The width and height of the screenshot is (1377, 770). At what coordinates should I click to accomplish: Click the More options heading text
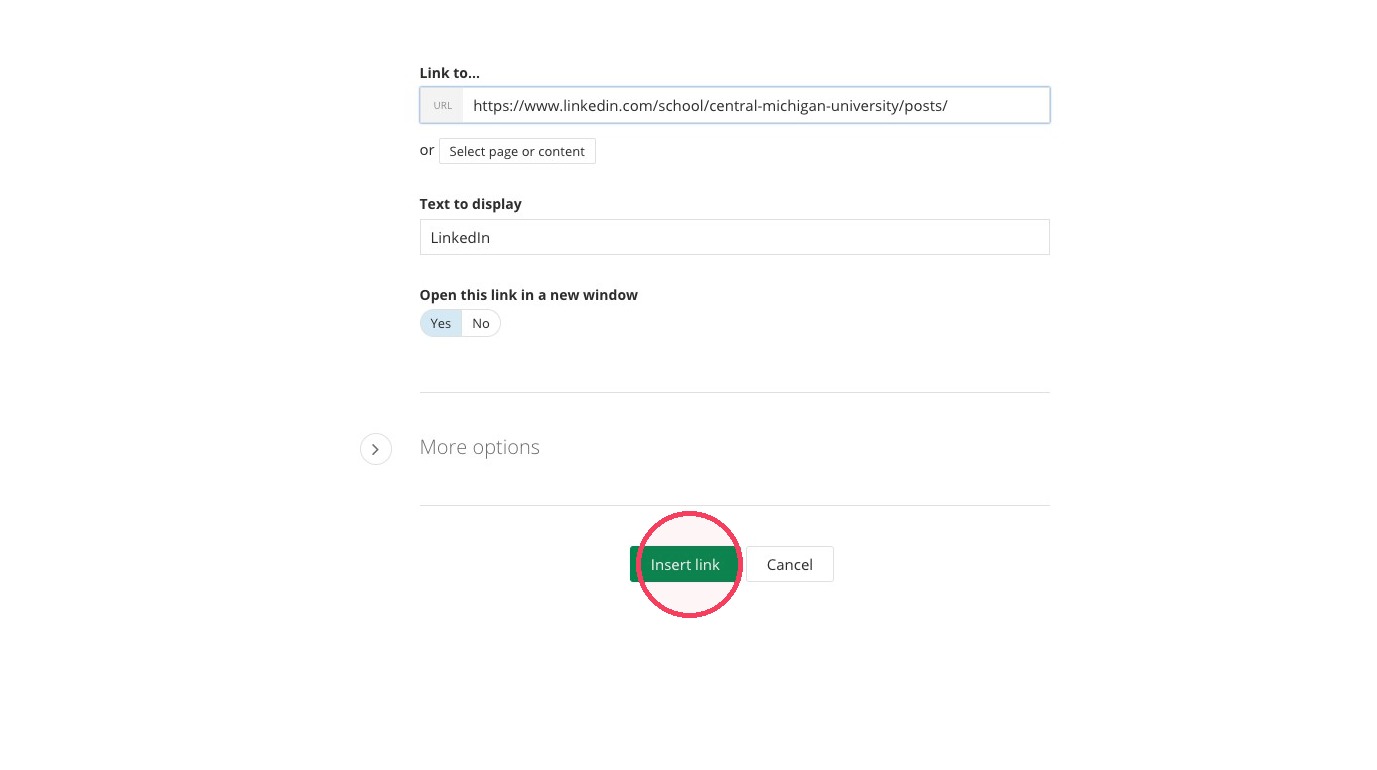(480, 447)
